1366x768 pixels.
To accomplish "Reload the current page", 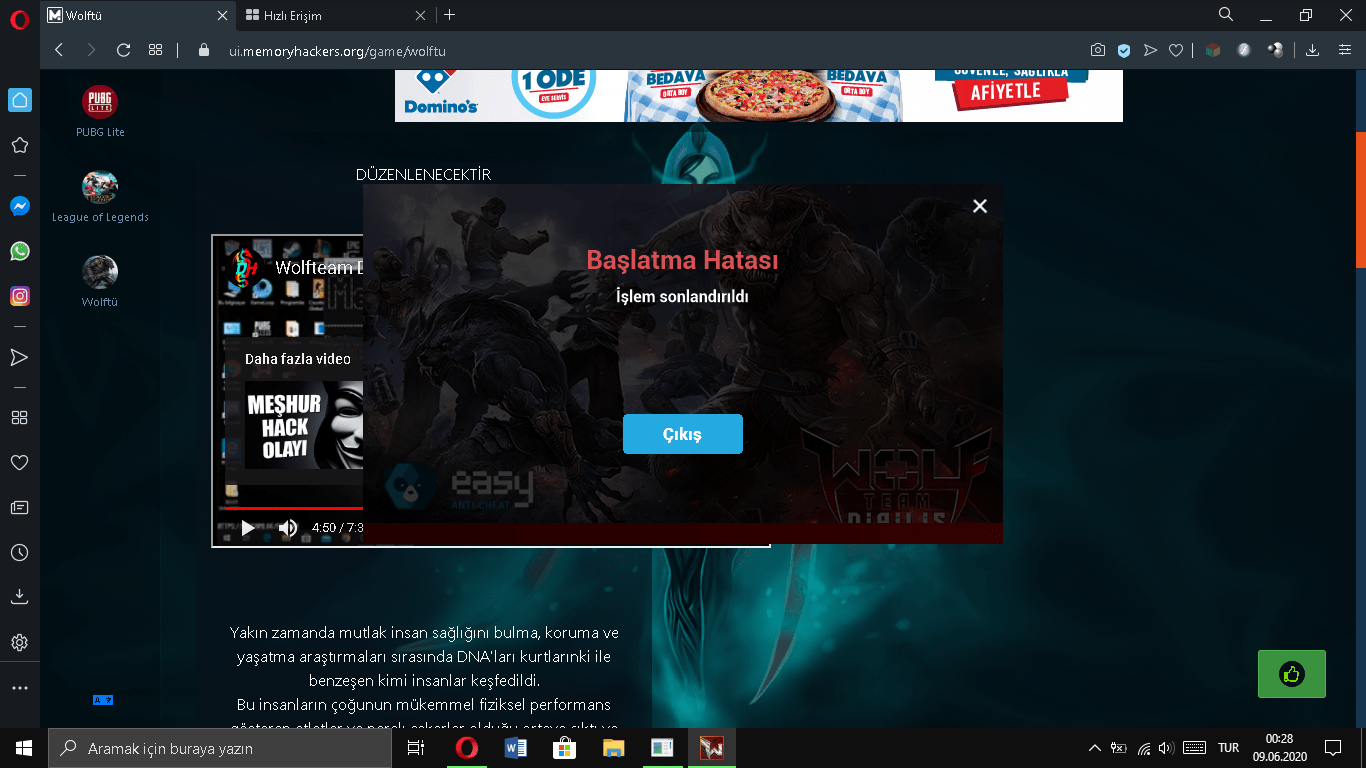I will [124, 50].
